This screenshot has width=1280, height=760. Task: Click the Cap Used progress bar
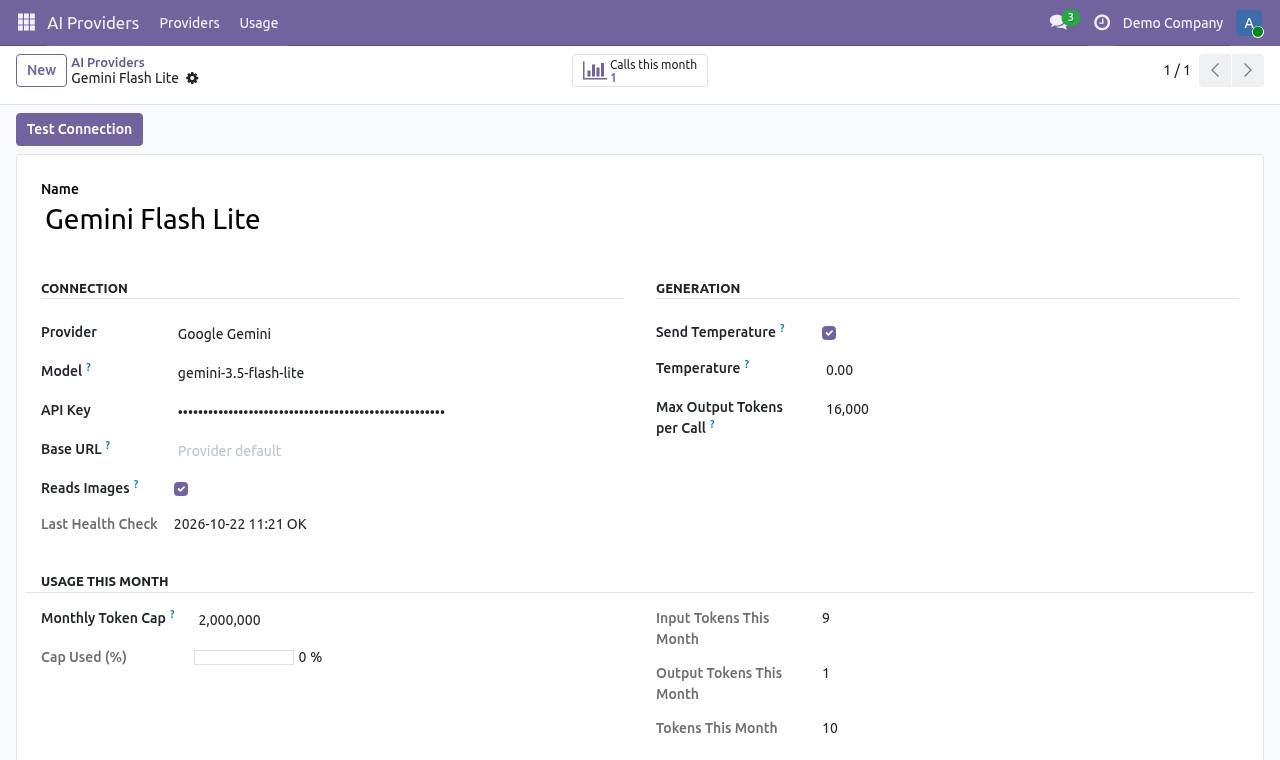(x=244, y=657)
